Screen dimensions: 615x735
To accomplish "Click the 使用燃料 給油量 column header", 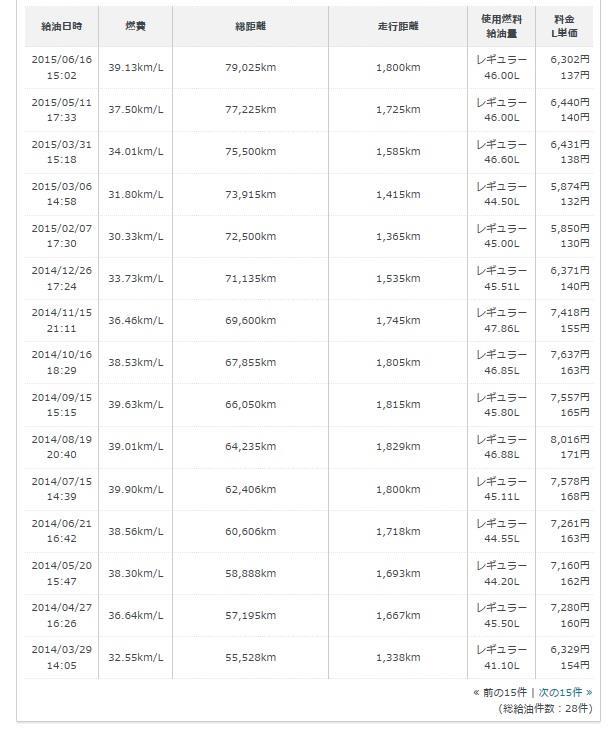I will [501, 26].
